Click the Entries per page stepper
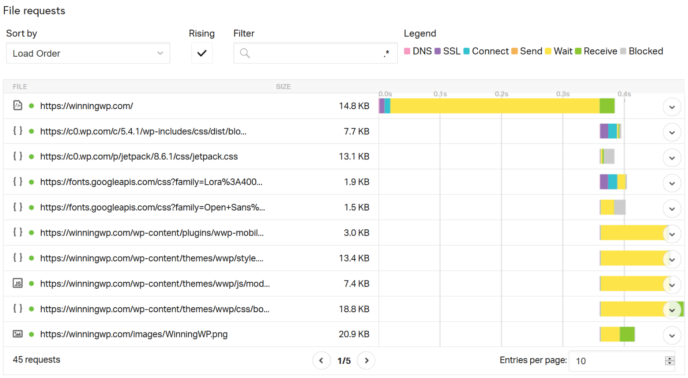Screen dimensions: 688x378 click(x=670, y=360)
